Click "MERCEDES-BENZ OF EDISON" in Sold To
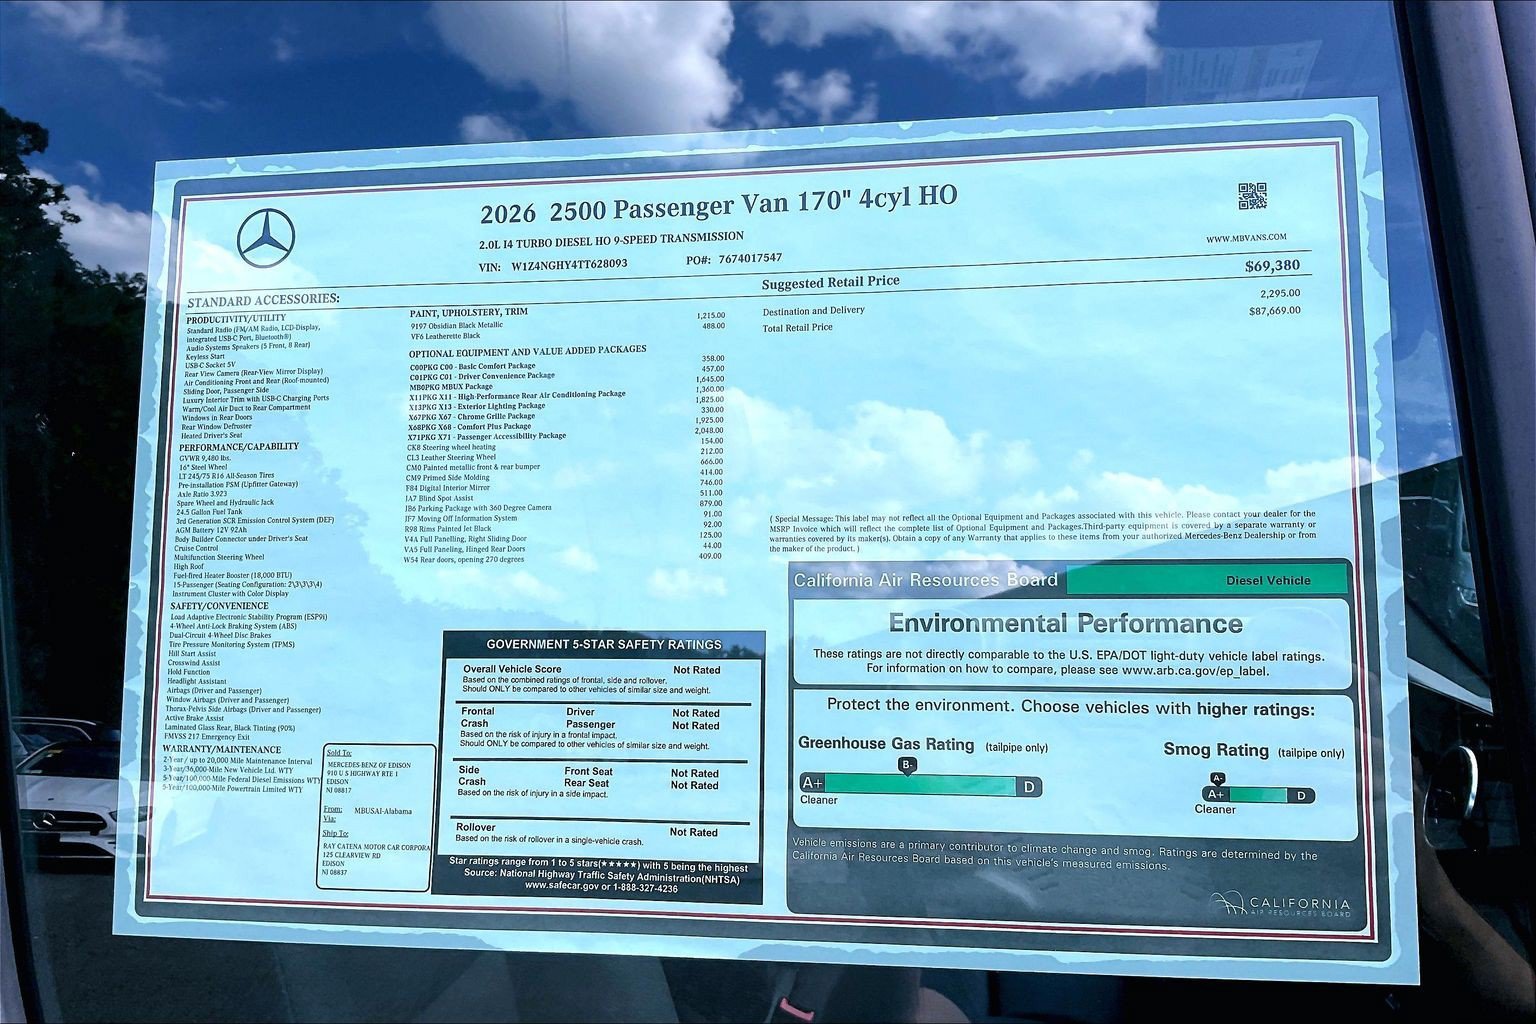The width and height of the screenshot is (1536, 1024). (369, 765)
